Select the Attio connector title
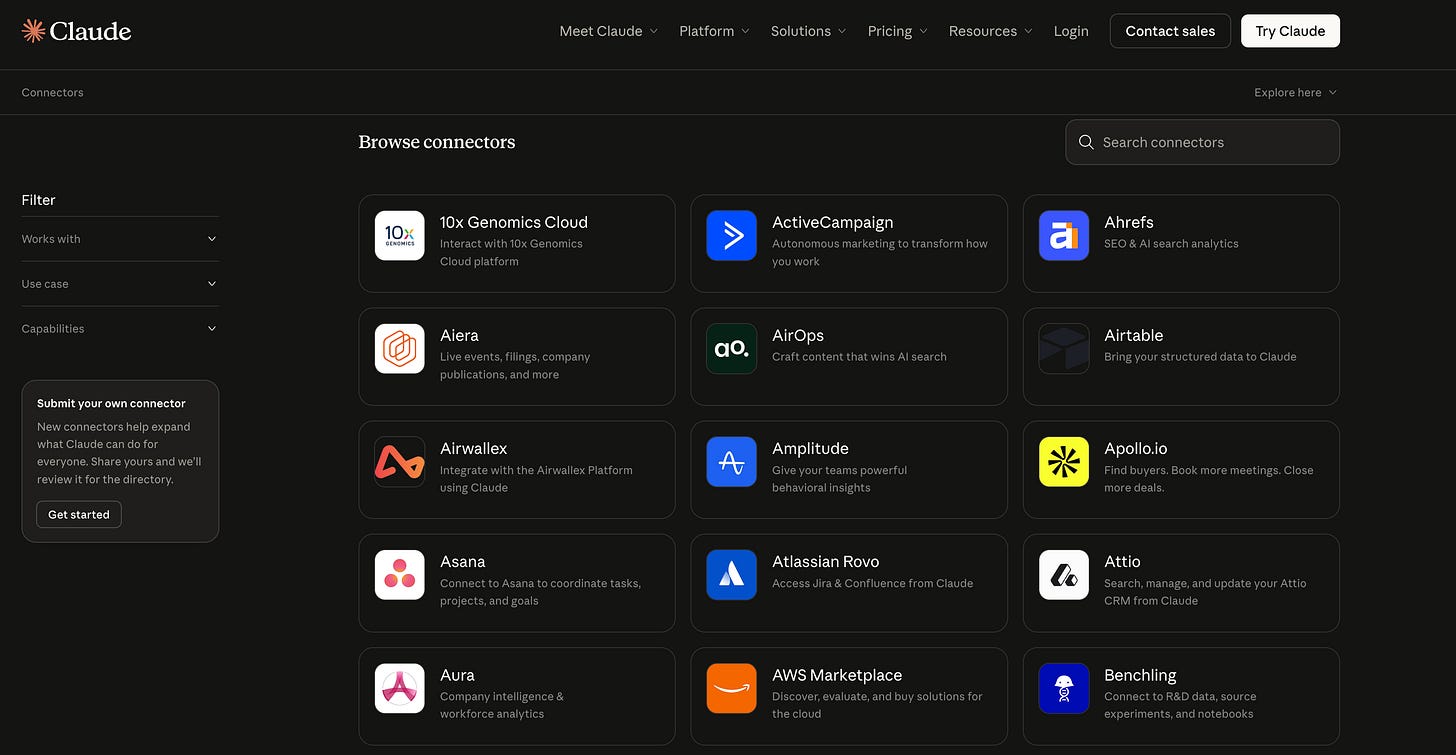 pyautogui.click(x=1122, y=561)
